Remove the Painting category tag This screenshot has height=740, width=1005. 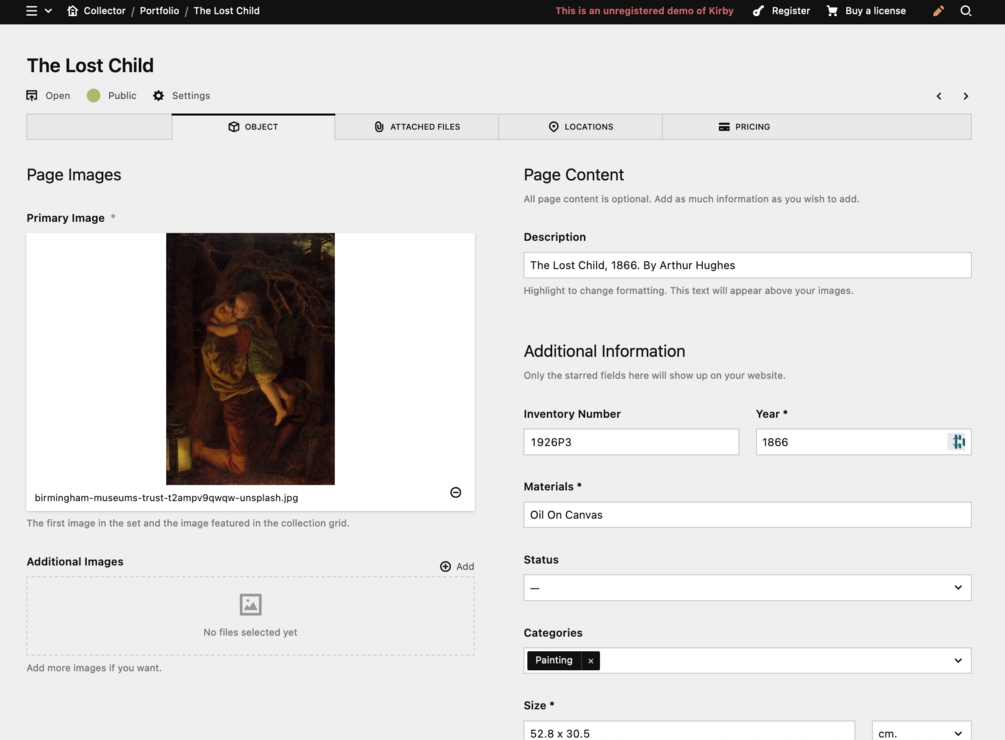pos(590,661)
